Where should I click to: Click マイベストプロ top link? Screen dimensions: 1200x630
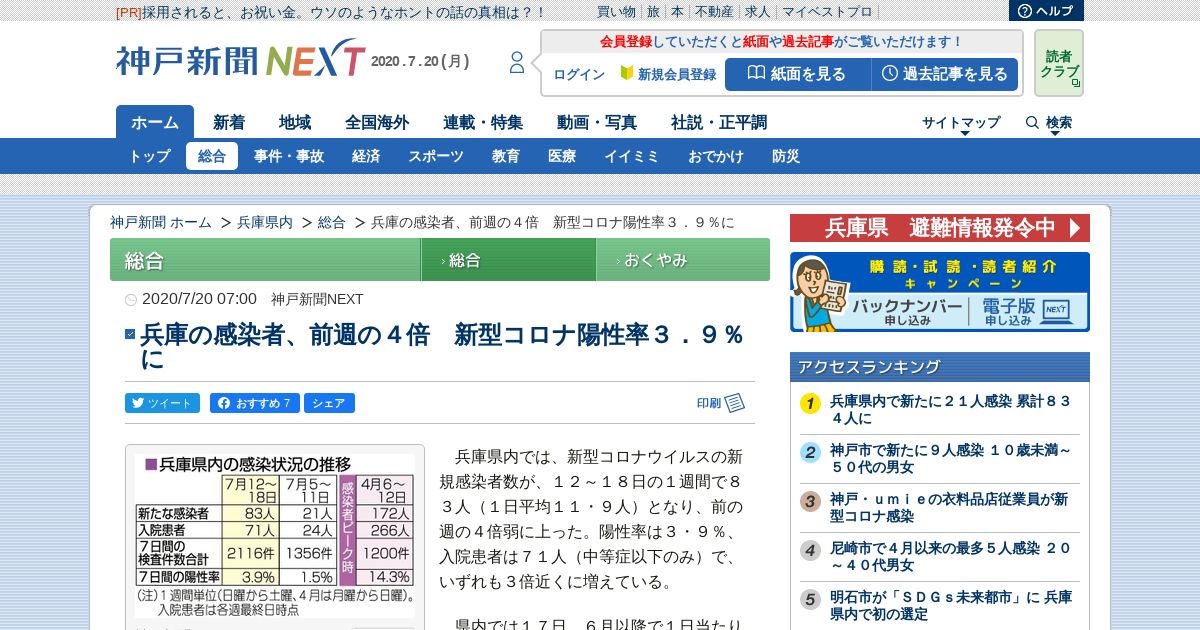tap(827, 12)
